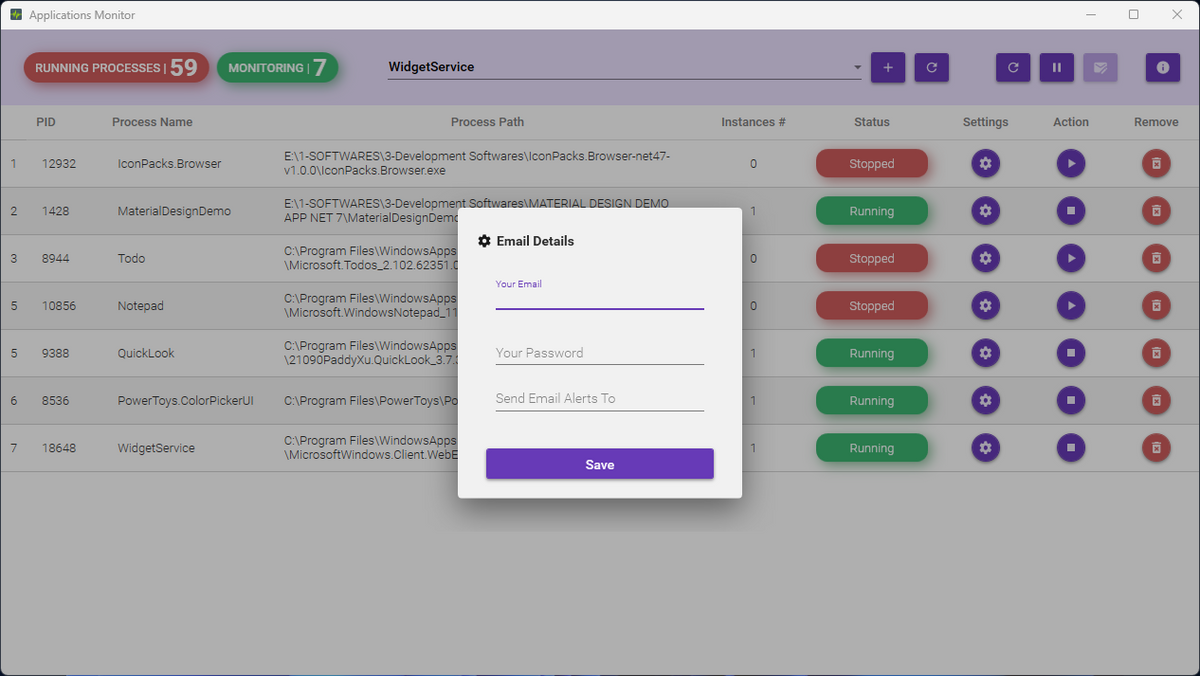
Task: Click Running status of MaterialDesignDemo
Action: pyautogui.click(x=871, y=211)
